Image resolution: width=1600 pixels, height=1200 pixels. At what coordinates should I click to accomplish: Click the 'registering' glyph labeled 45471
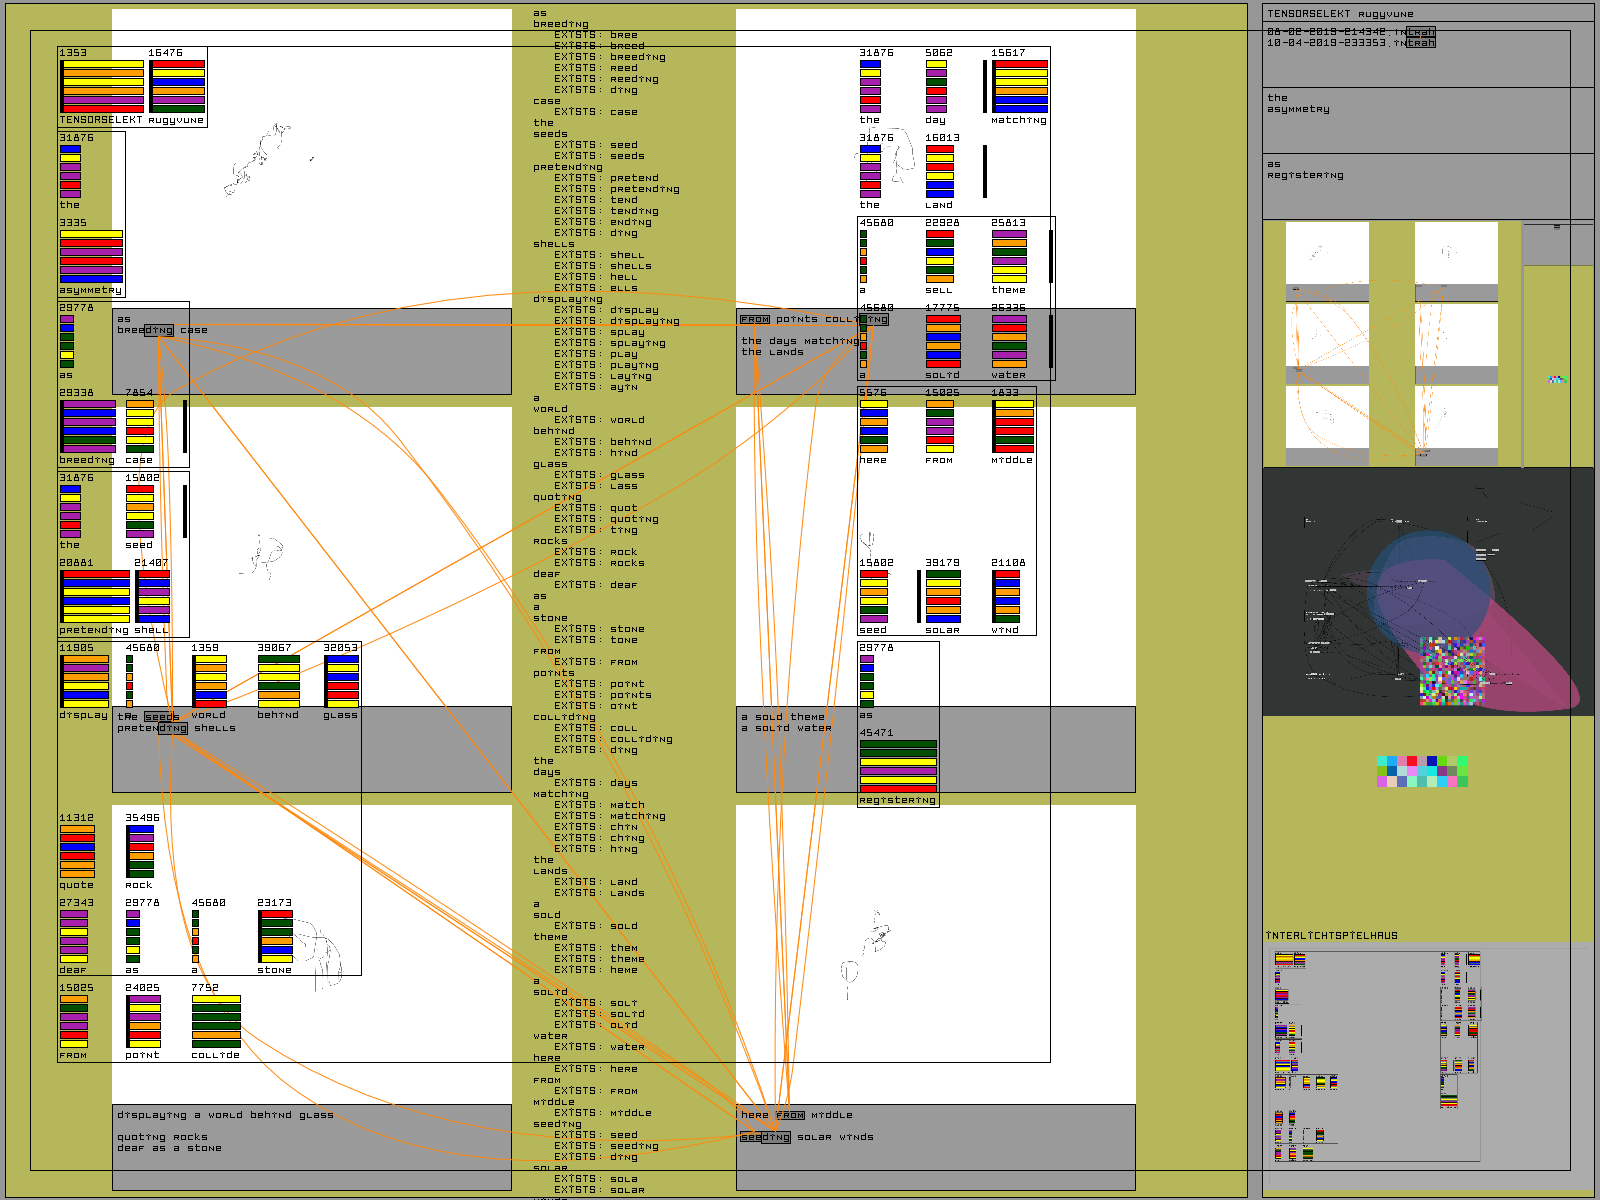click(898, 766)
